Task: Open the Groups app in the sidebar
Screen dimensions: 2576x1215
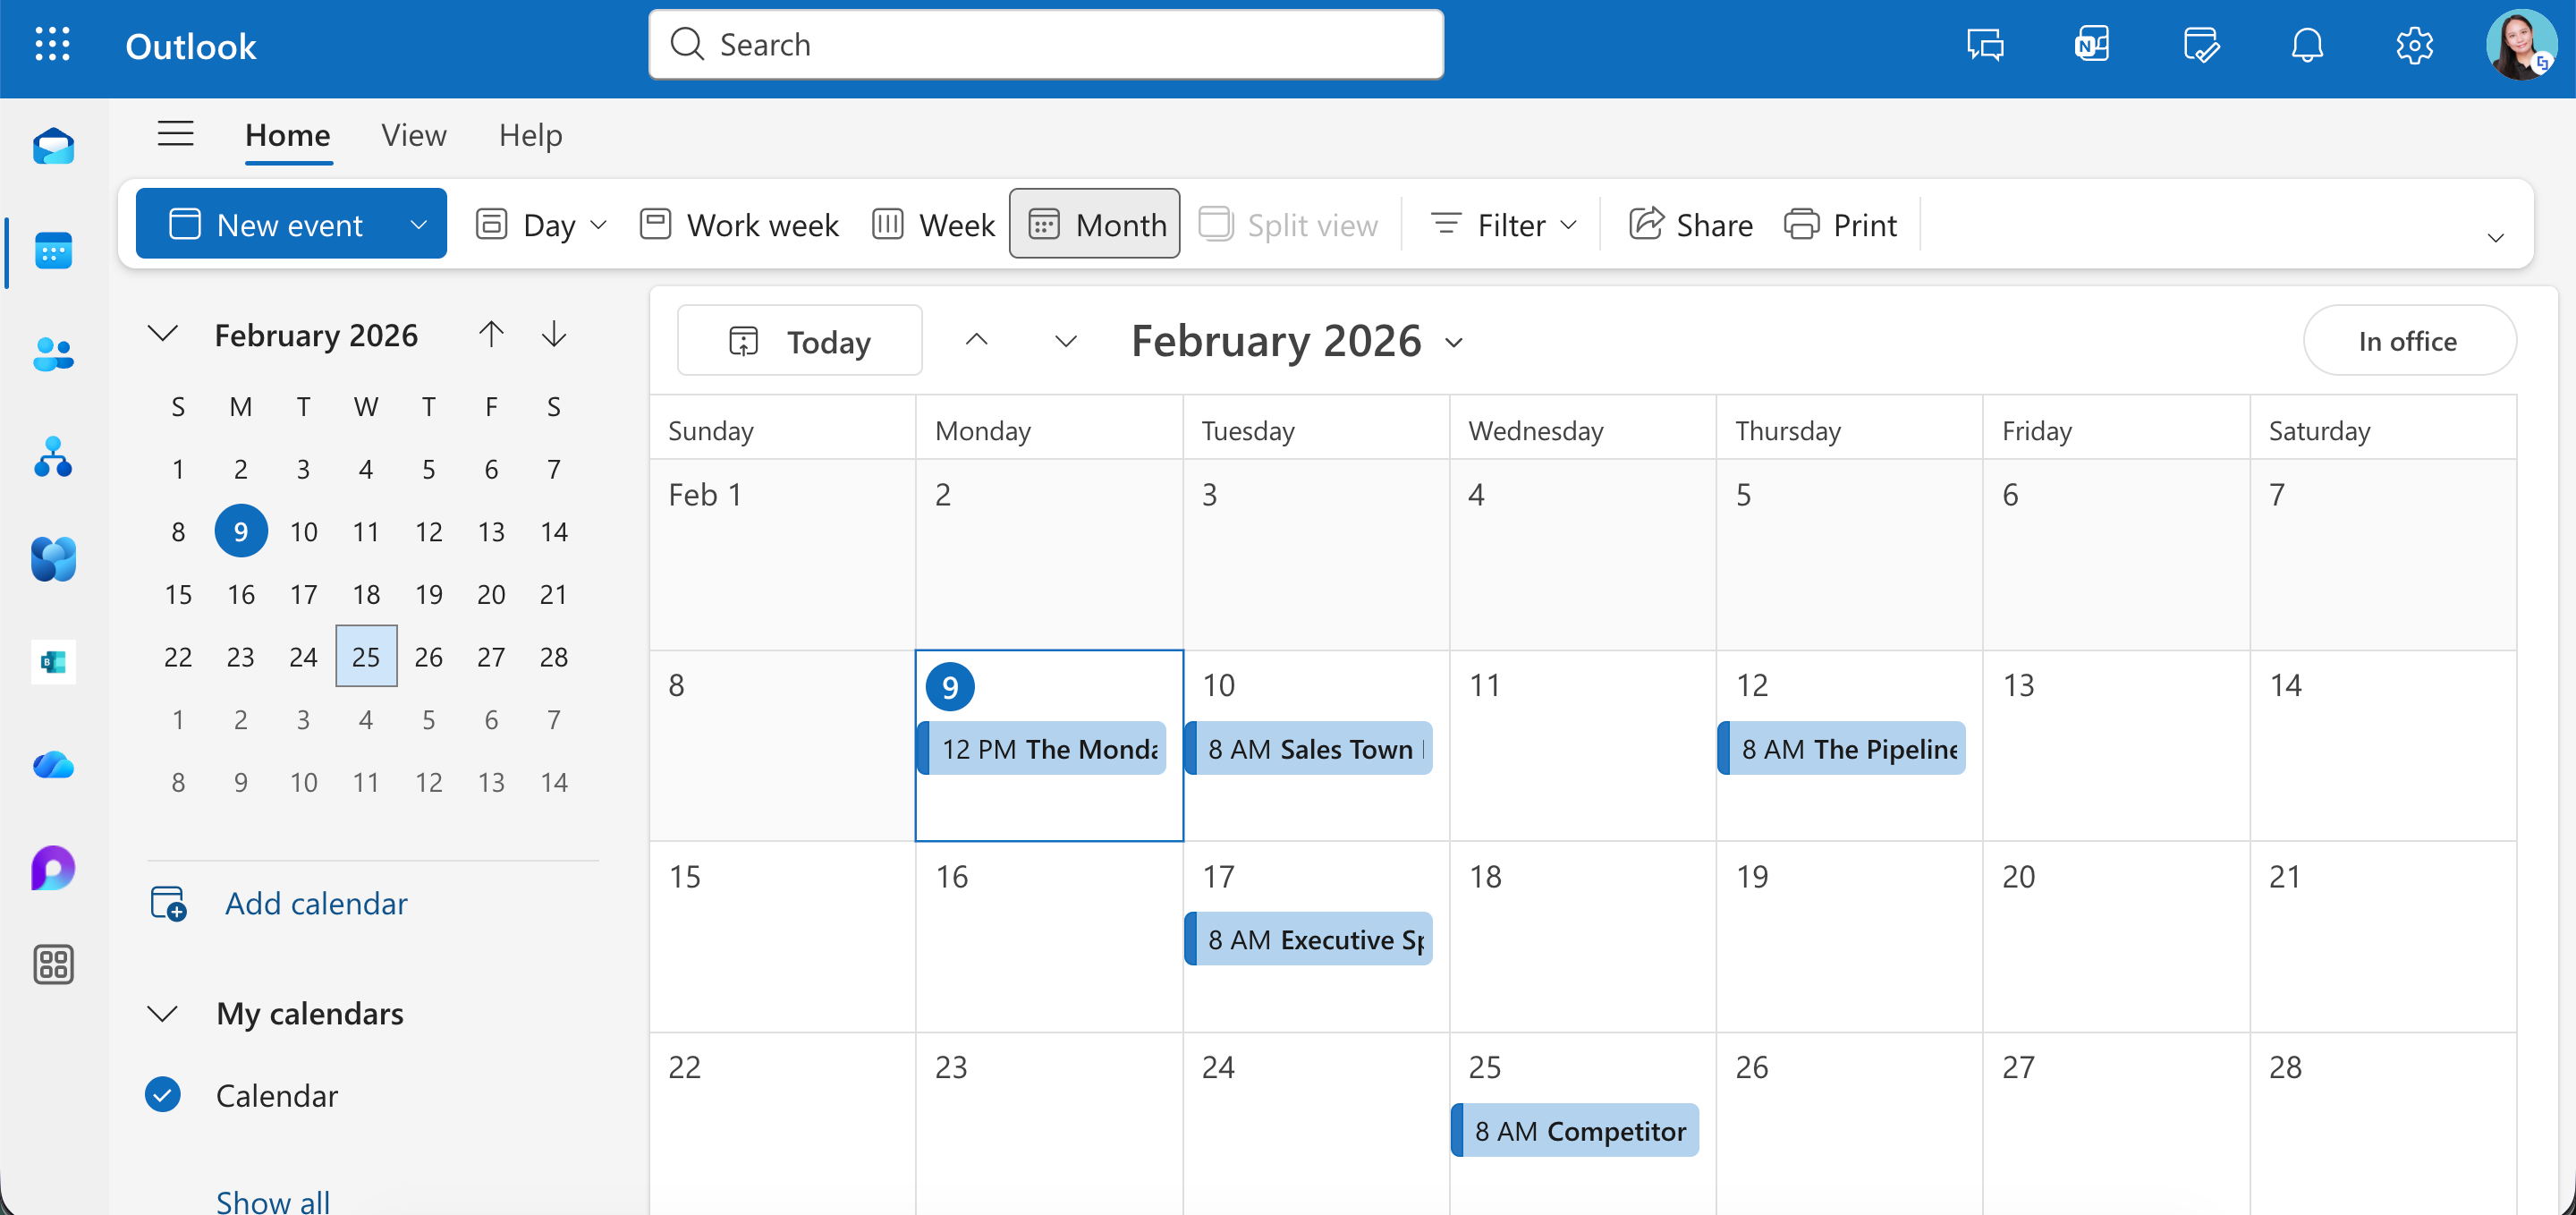Action: coord(53,458)
